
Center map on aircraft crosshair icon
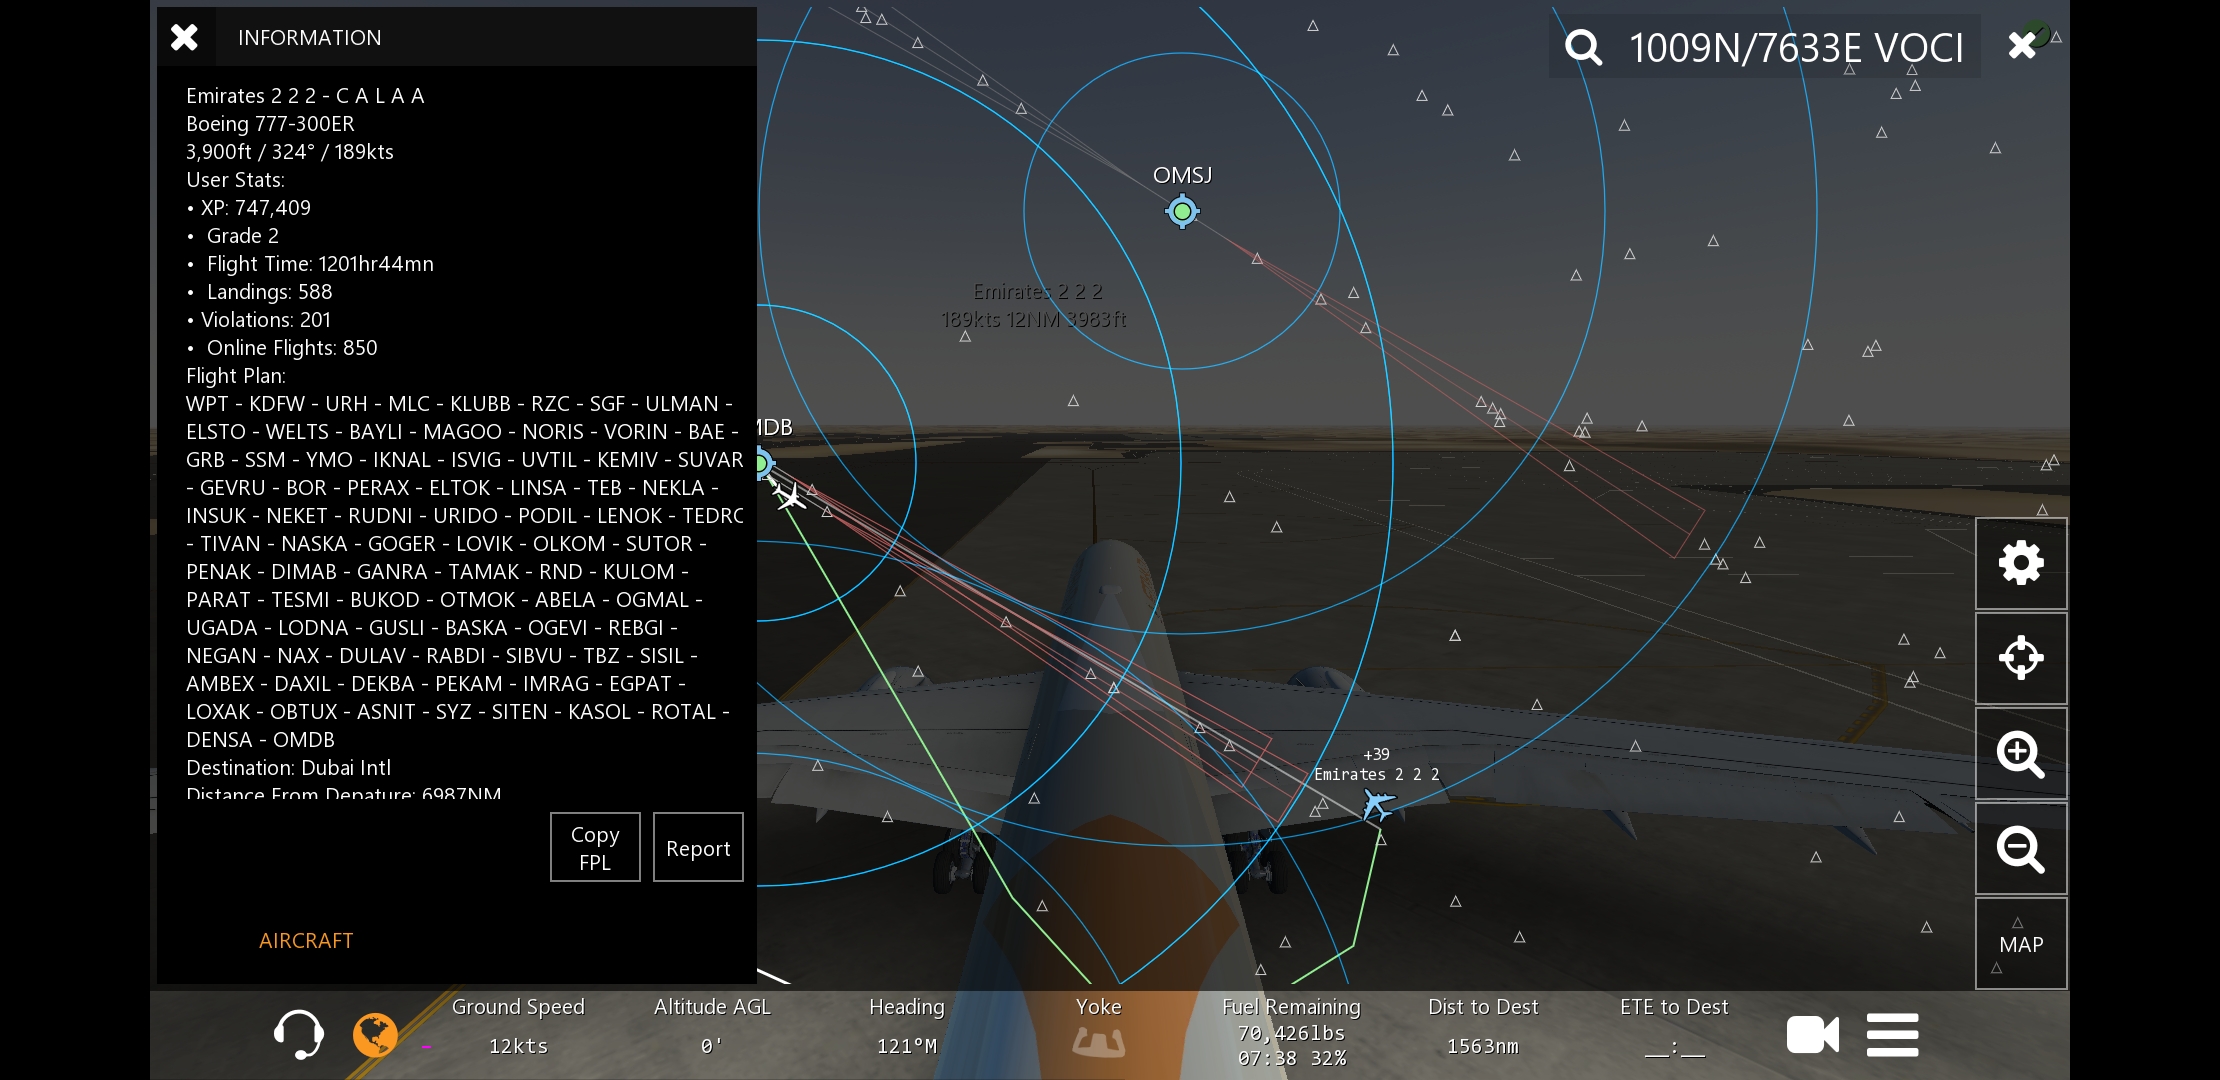pos(2020,658)
